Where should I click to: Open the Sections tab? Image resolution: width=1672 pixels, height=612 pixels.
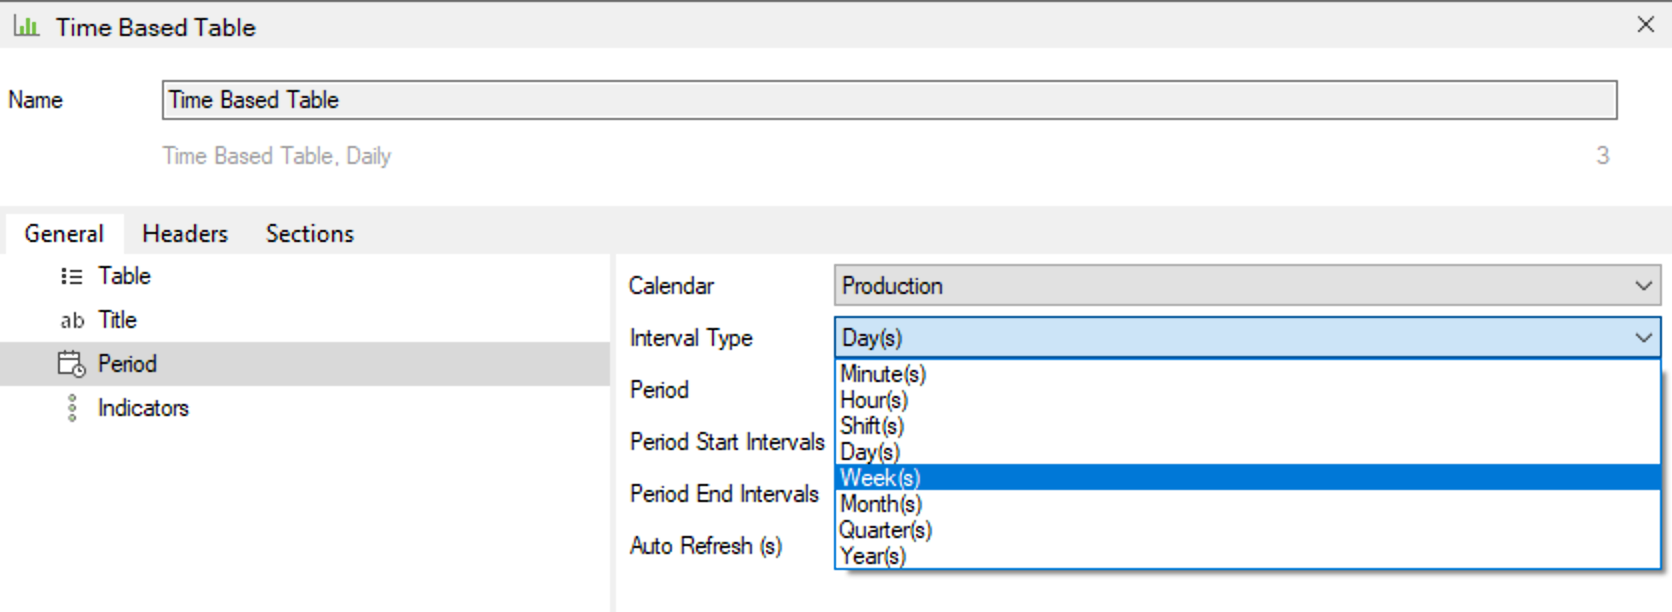point(310,233)
